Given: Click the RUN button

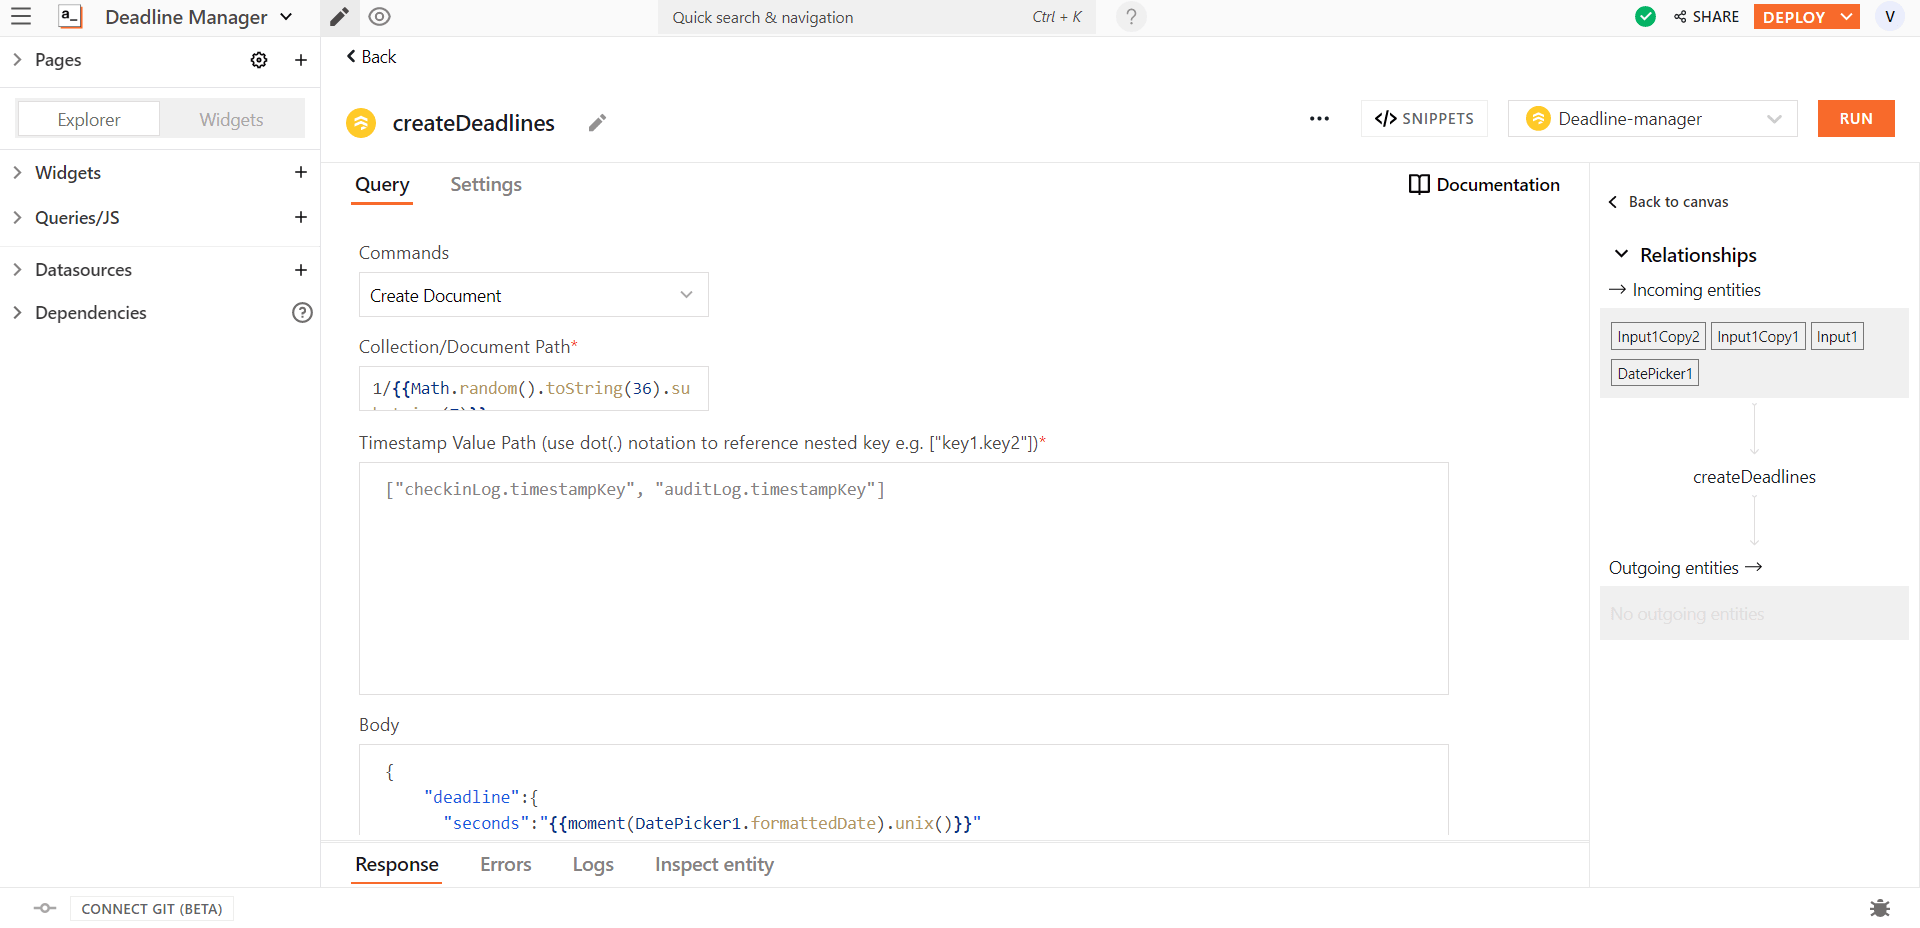Looking at the screenshot, I should point(1855,119).
